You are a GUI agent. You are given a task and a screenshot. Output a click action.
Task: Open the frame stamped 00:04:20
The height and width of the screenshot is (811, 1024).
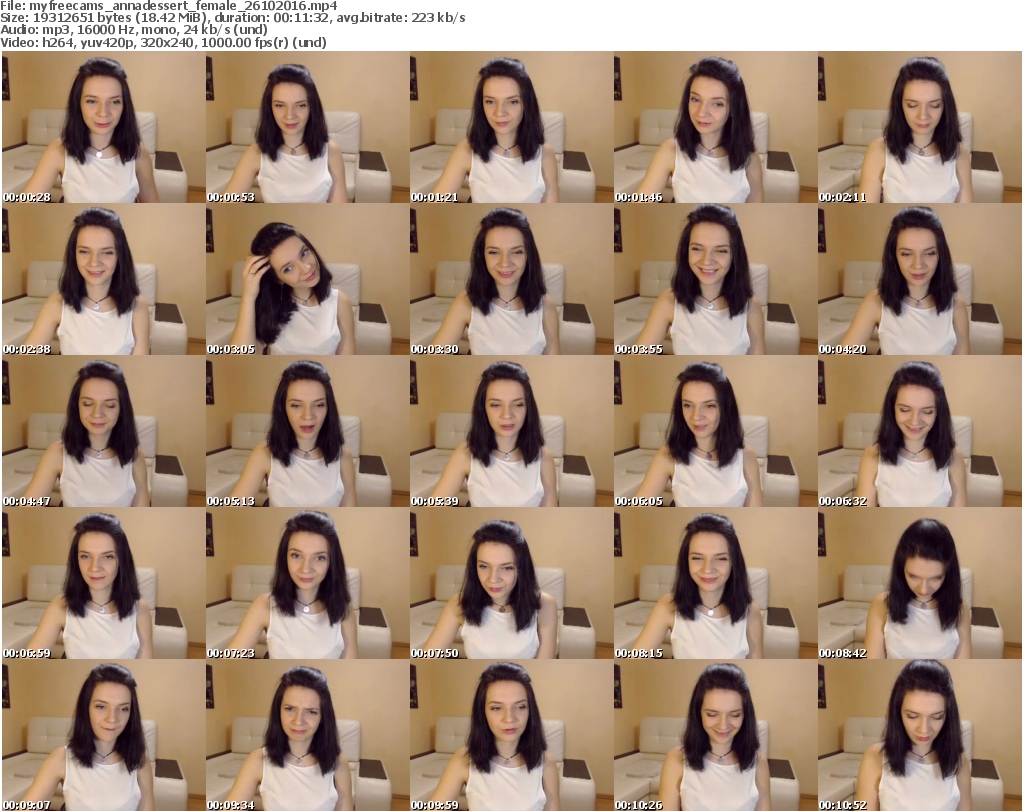tap(920, 279)
